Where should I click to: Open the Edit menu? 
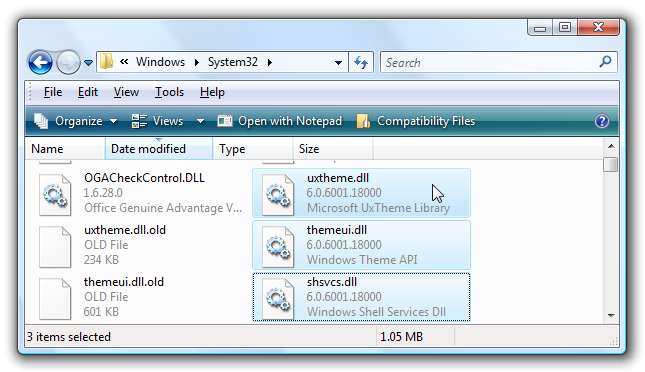pyautogui.click(x=88, y=92)
